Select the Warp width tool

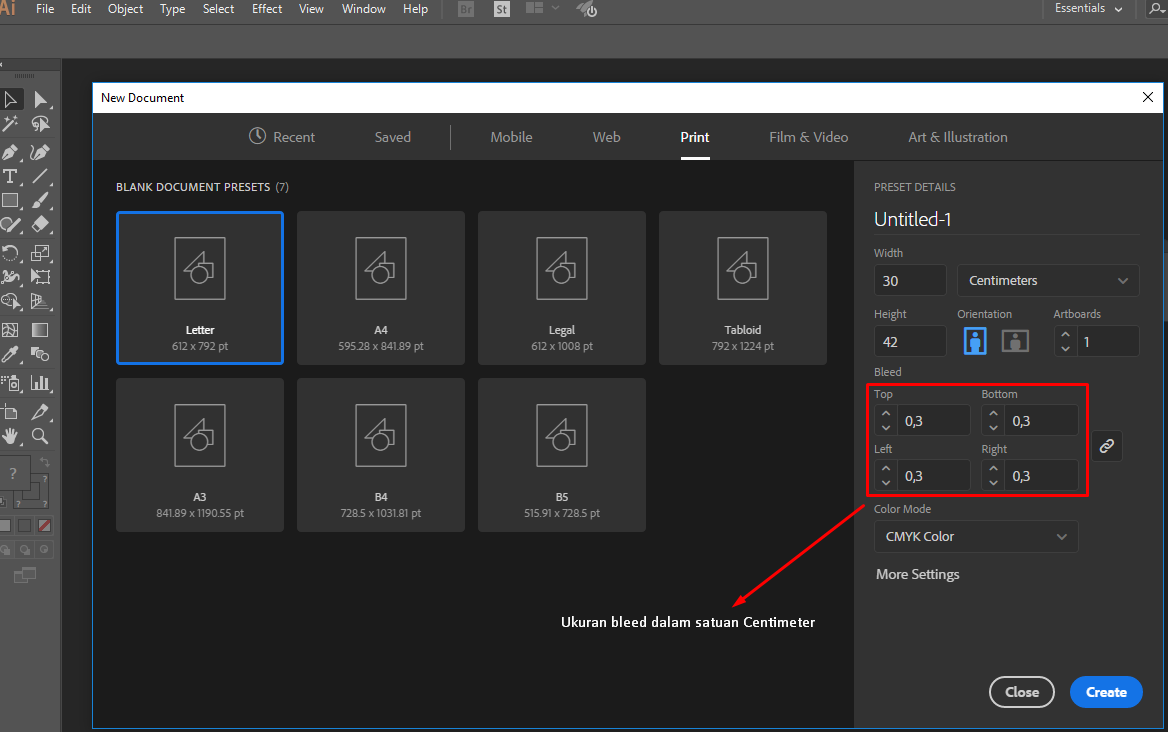point(10,277)
